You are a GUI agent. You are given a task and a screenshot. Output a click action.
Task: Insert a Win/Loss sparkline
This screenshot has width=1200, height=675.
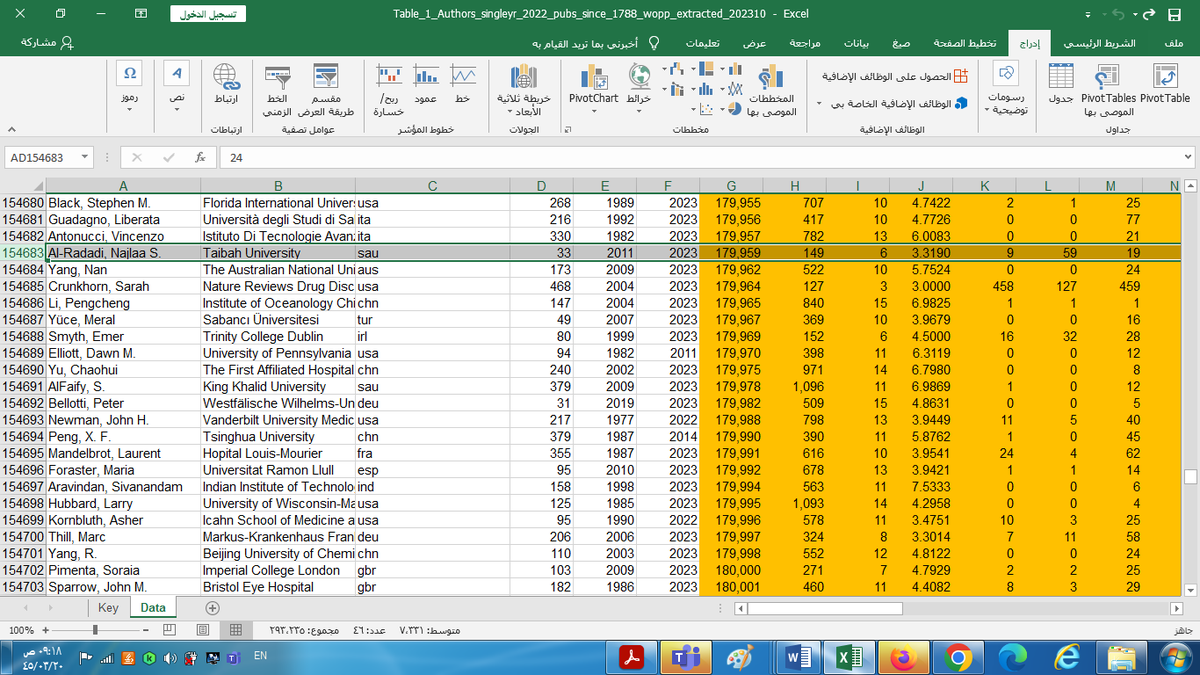tap(389, 90)
